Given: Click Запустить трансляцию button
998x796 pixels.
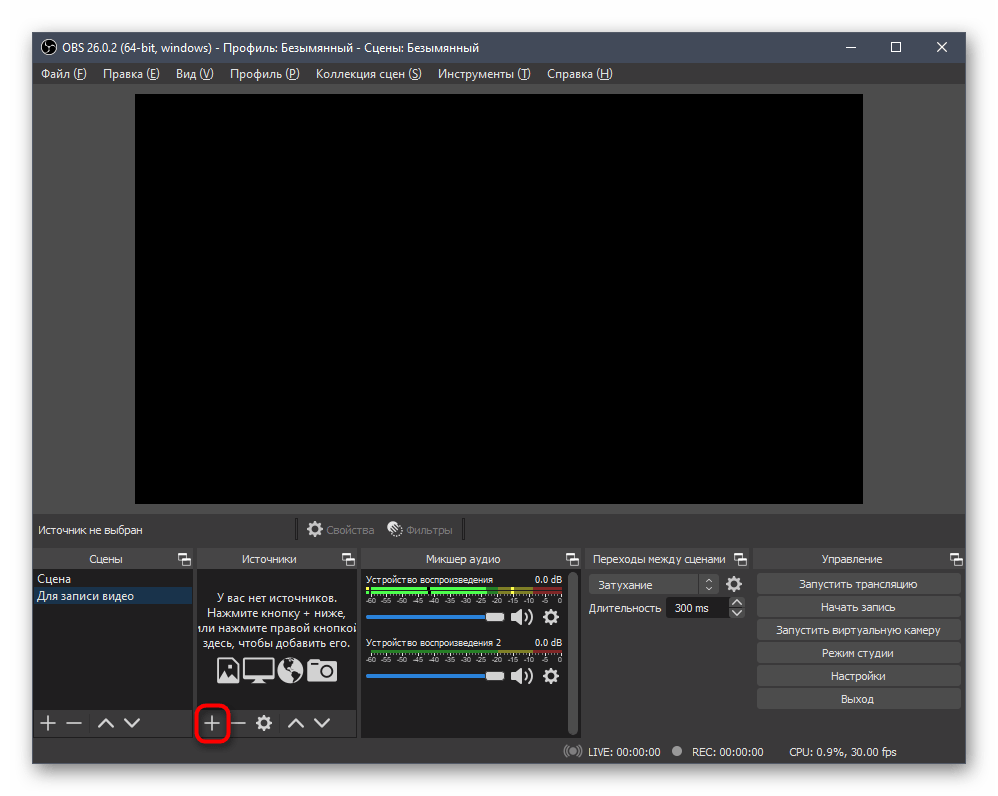Looking at the screenshot, I should [858, 584].
